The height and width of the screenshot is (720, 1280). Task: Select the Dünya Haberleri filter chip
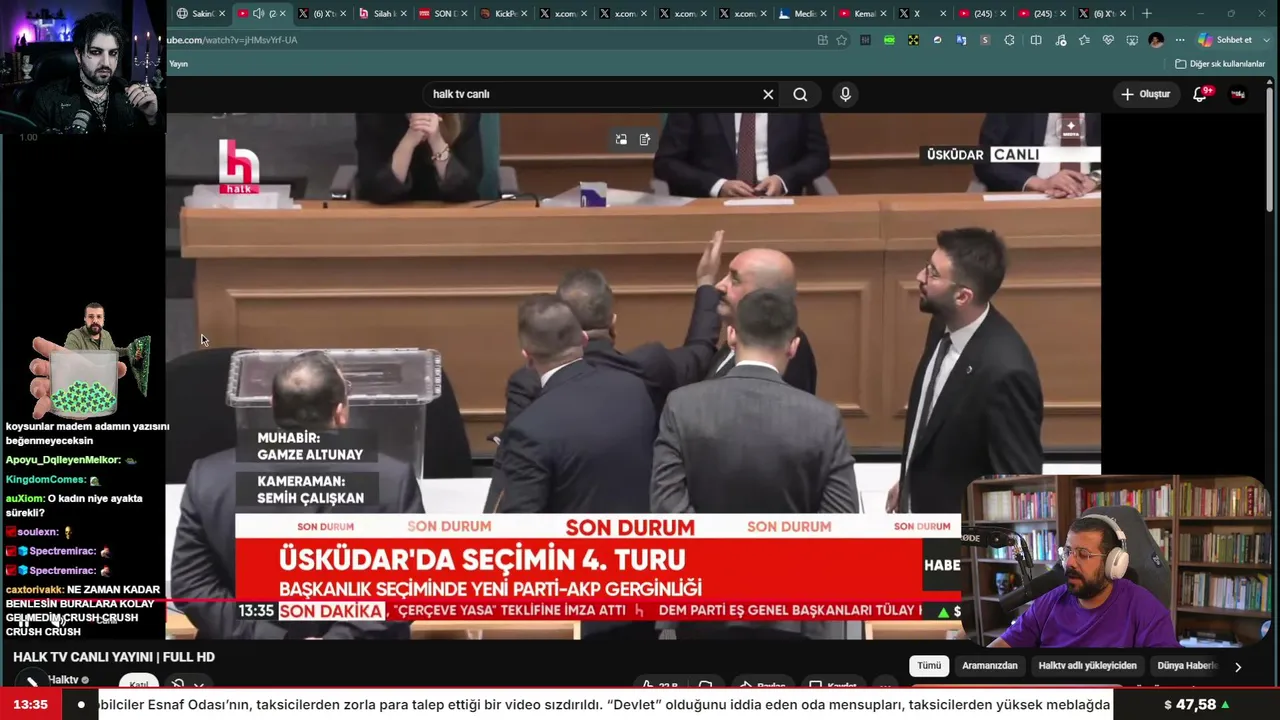tap(1188, 666)
